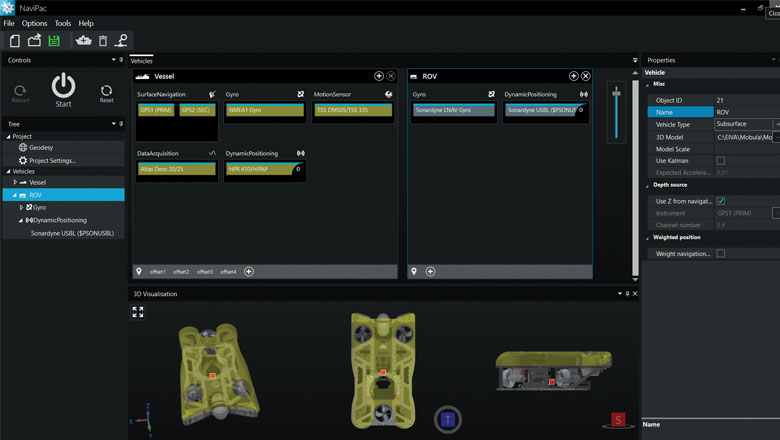Open the Vehicle Type dropdown
The height and width of the screenshot is (440, 780).
click(x=777, y=124)
